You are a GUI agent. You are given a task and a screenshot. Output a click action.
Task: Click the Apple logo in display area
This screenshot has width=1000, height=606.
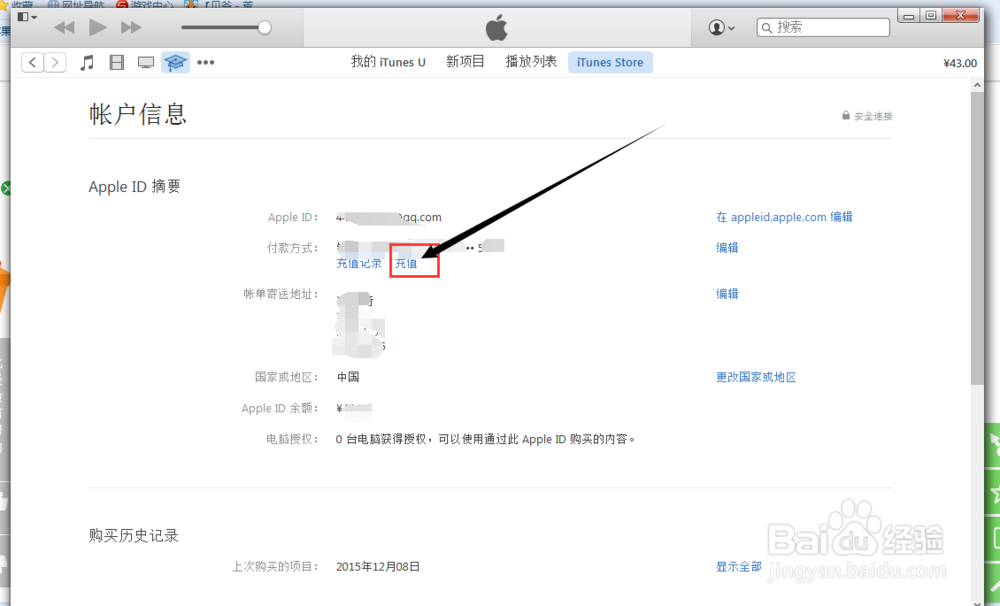(496, 28)
